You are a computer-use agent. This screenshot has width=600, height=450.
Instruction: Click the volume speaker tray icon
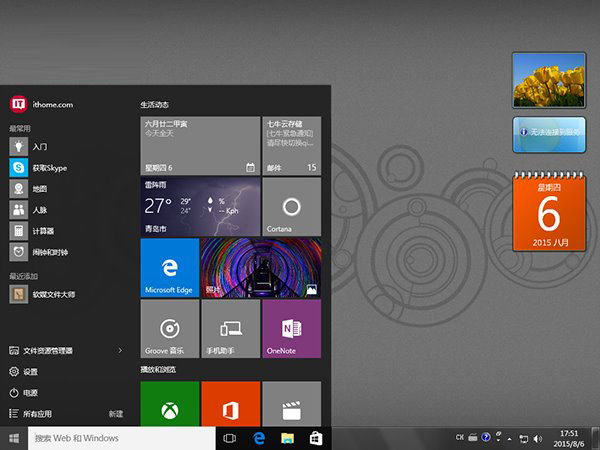(x=538, y=438)
